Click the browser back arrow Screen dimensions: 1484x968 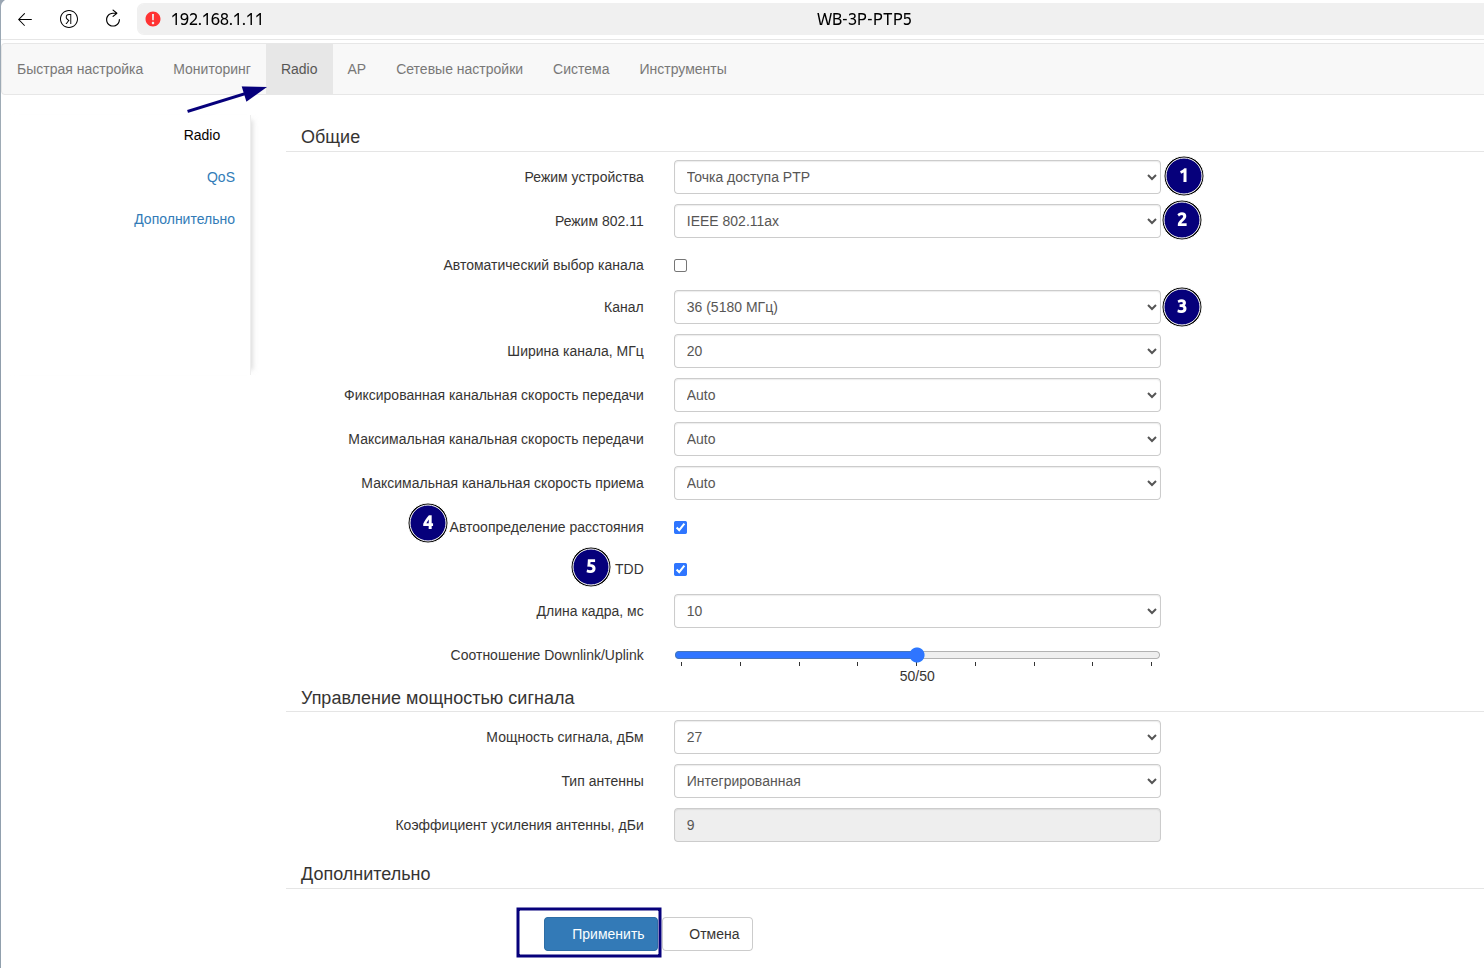25,19
